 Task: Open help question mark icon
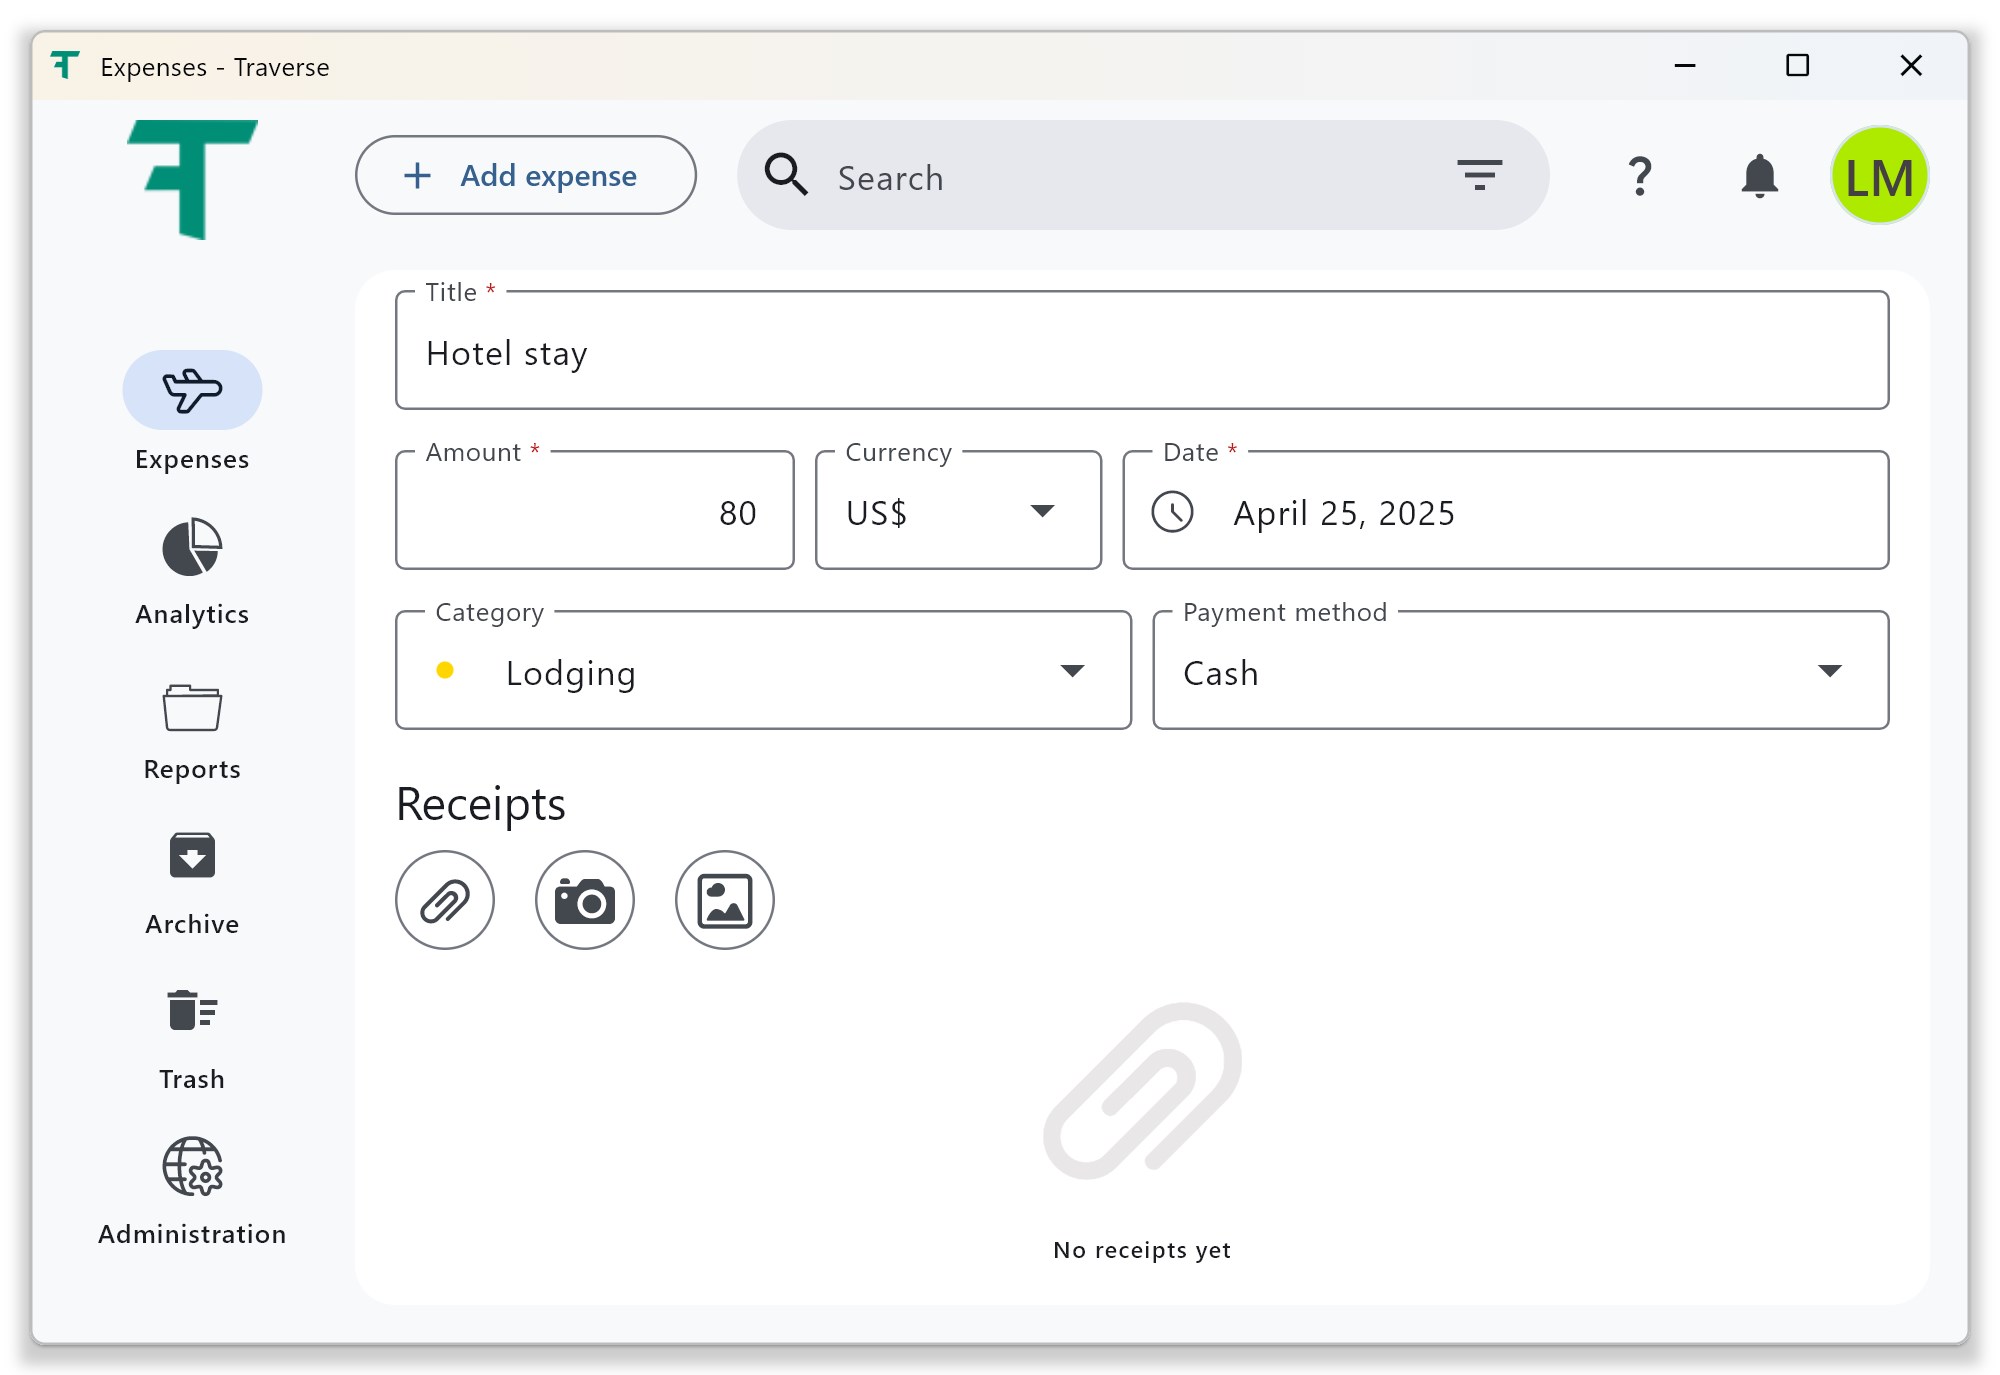[1640, 176]
